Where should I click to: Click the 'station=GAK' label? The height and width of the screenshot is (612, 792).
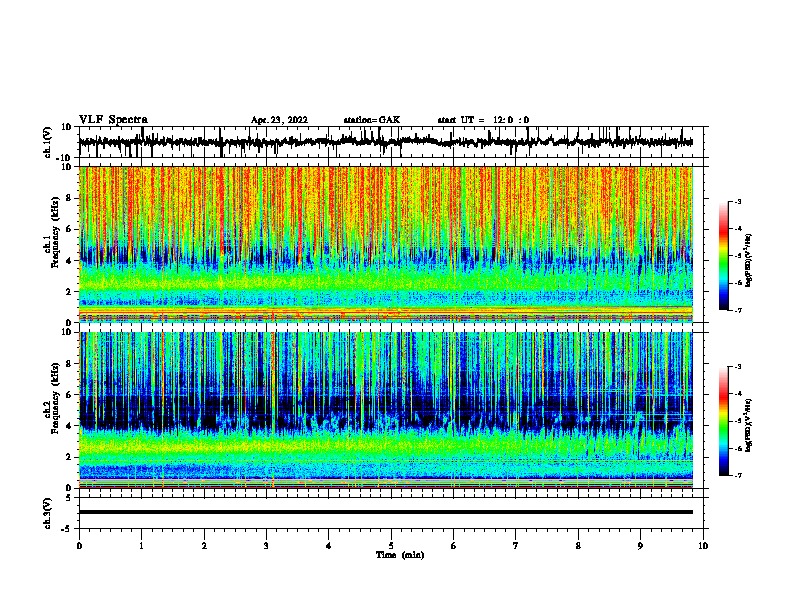pyautogui.click(x=372, y=120)
